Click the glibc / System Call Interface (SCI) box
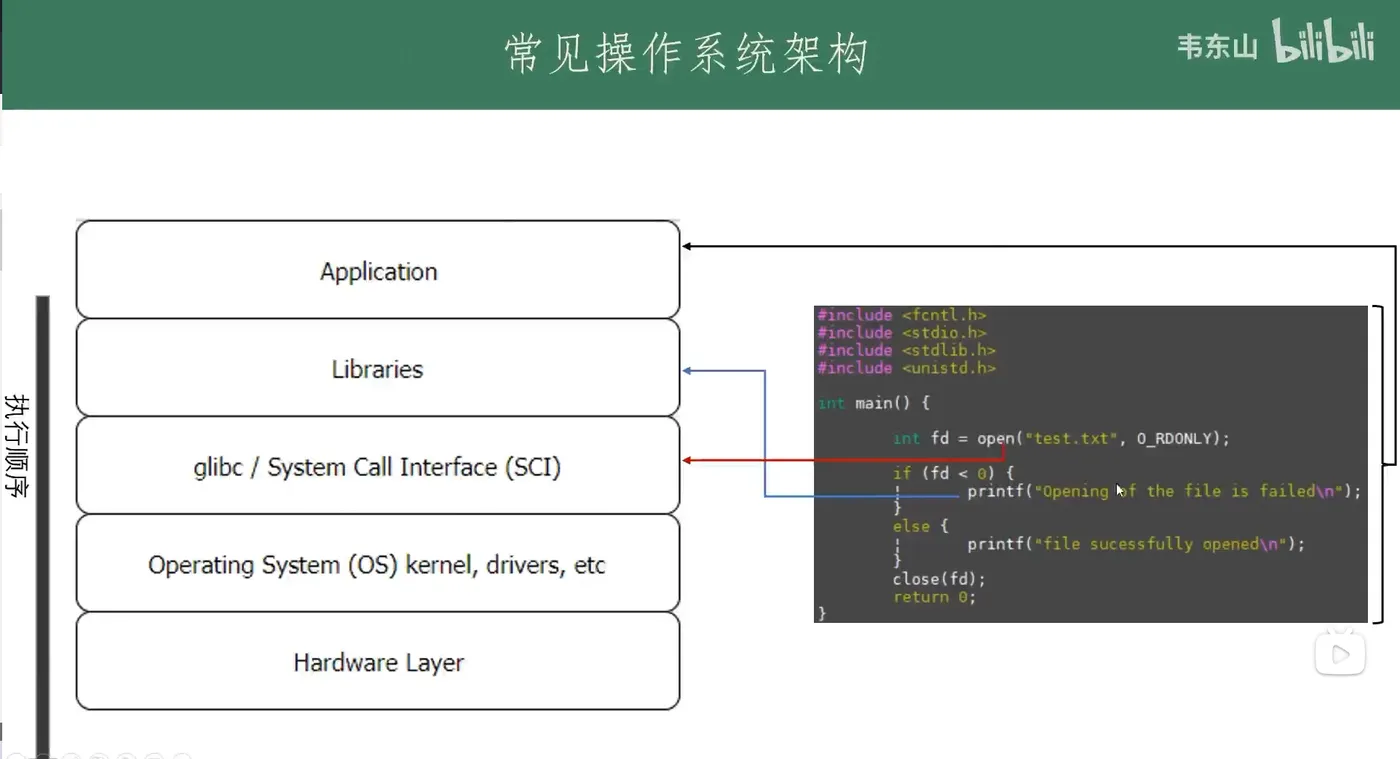 coord(378,466)
